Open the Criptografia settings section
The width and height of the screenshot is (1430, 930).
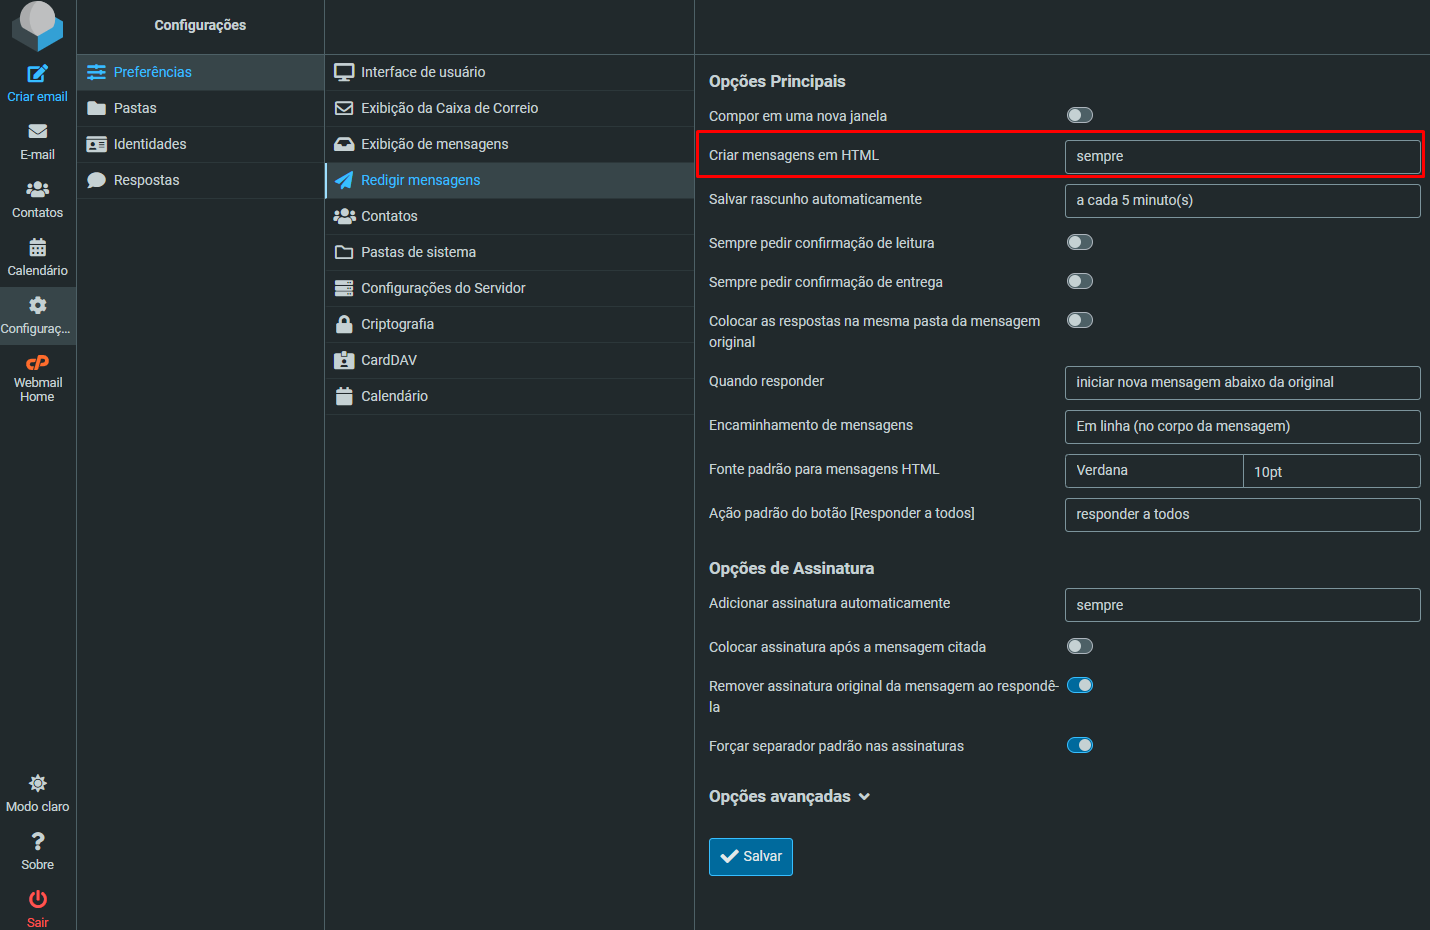click(397, 324)
